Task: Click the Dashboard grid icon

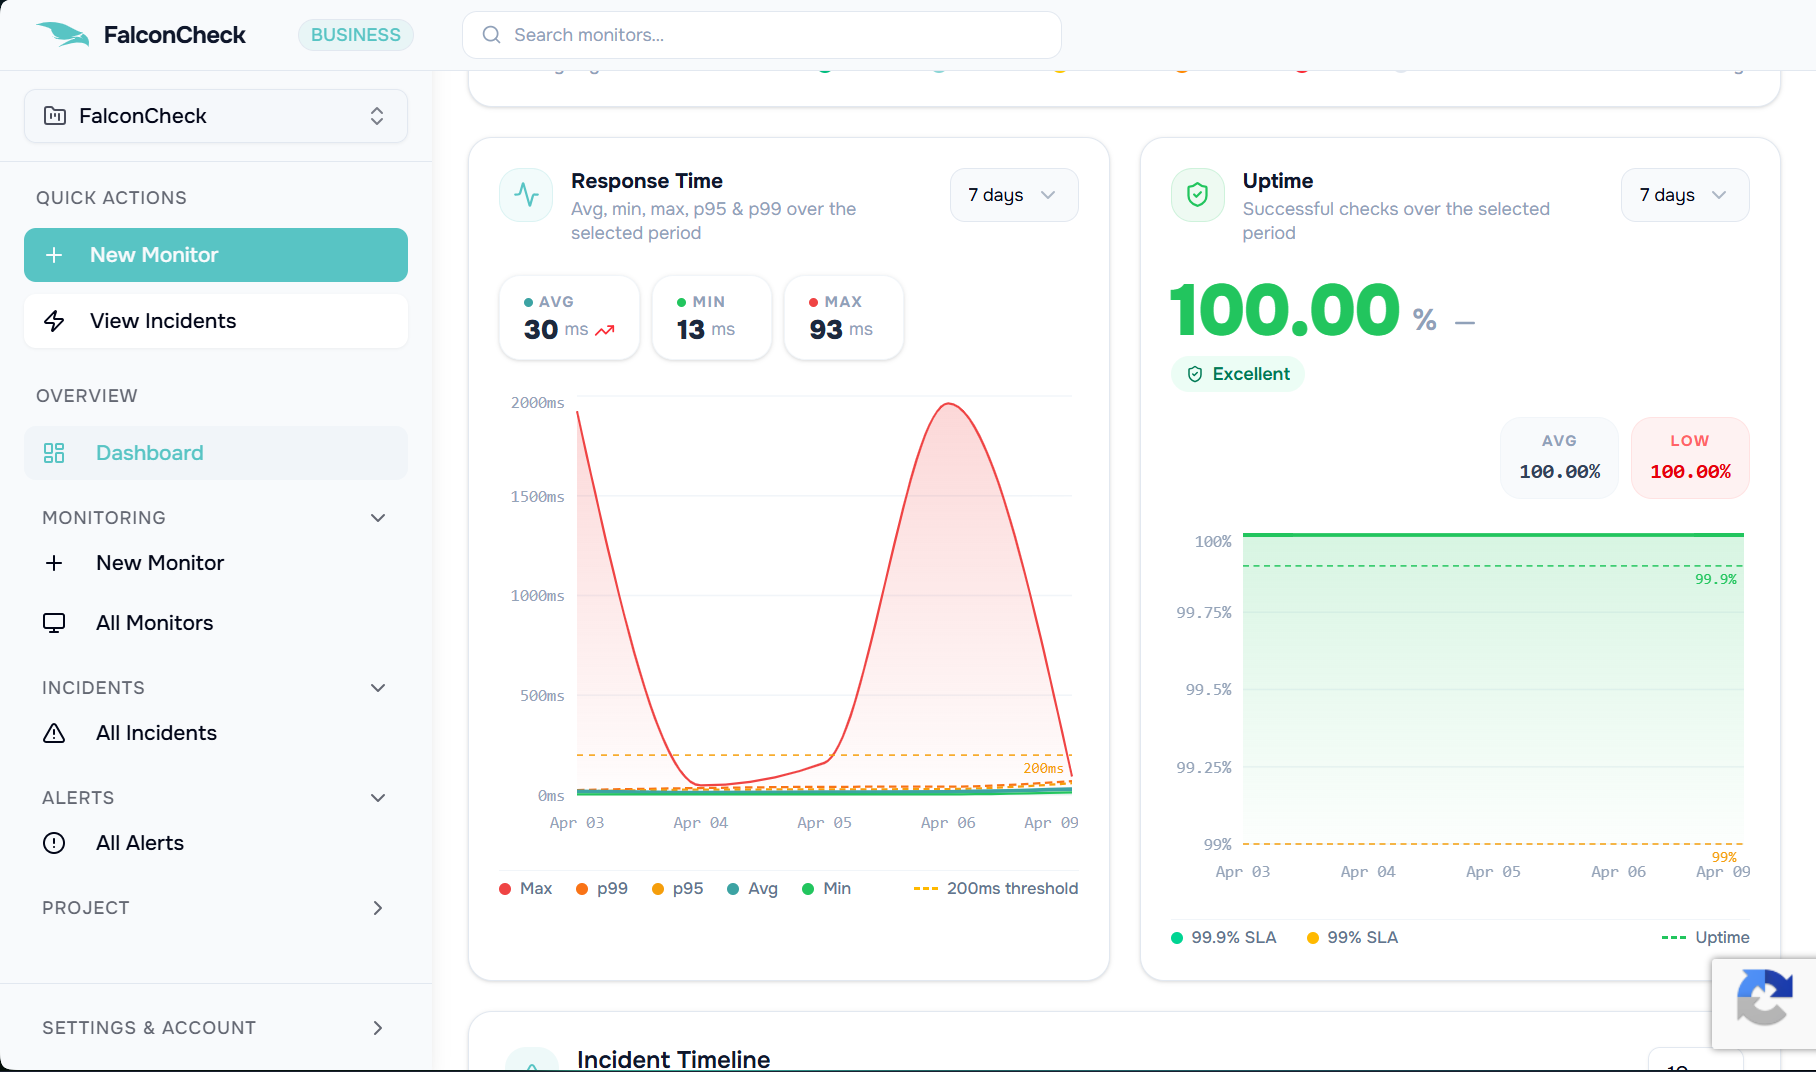Action: click(54, 453)
